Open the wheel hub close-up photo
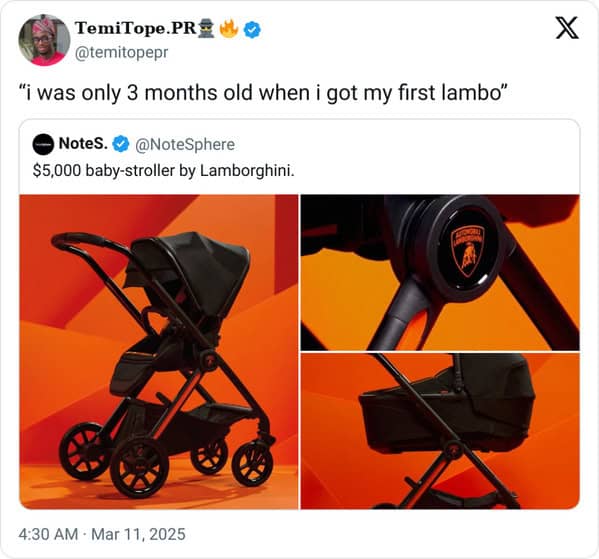 point(440,272)
